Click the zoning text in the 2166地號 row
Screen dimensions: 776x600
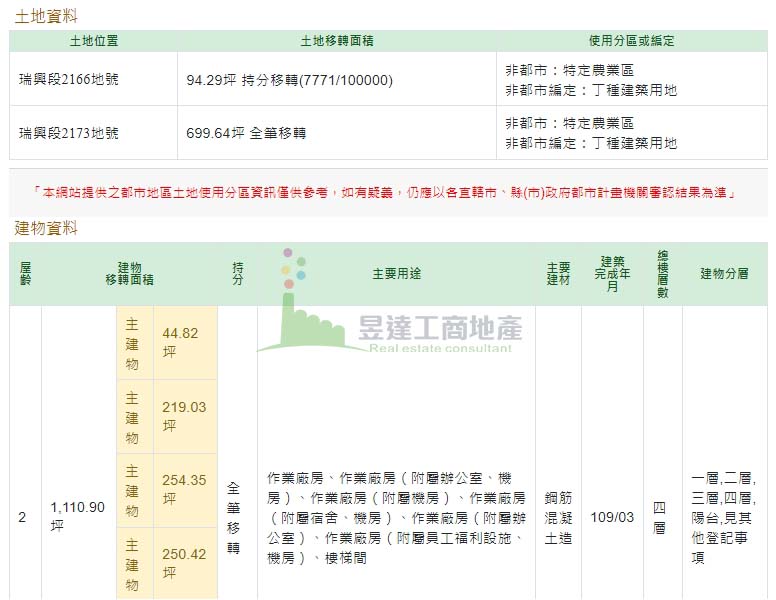pos(591,80)
